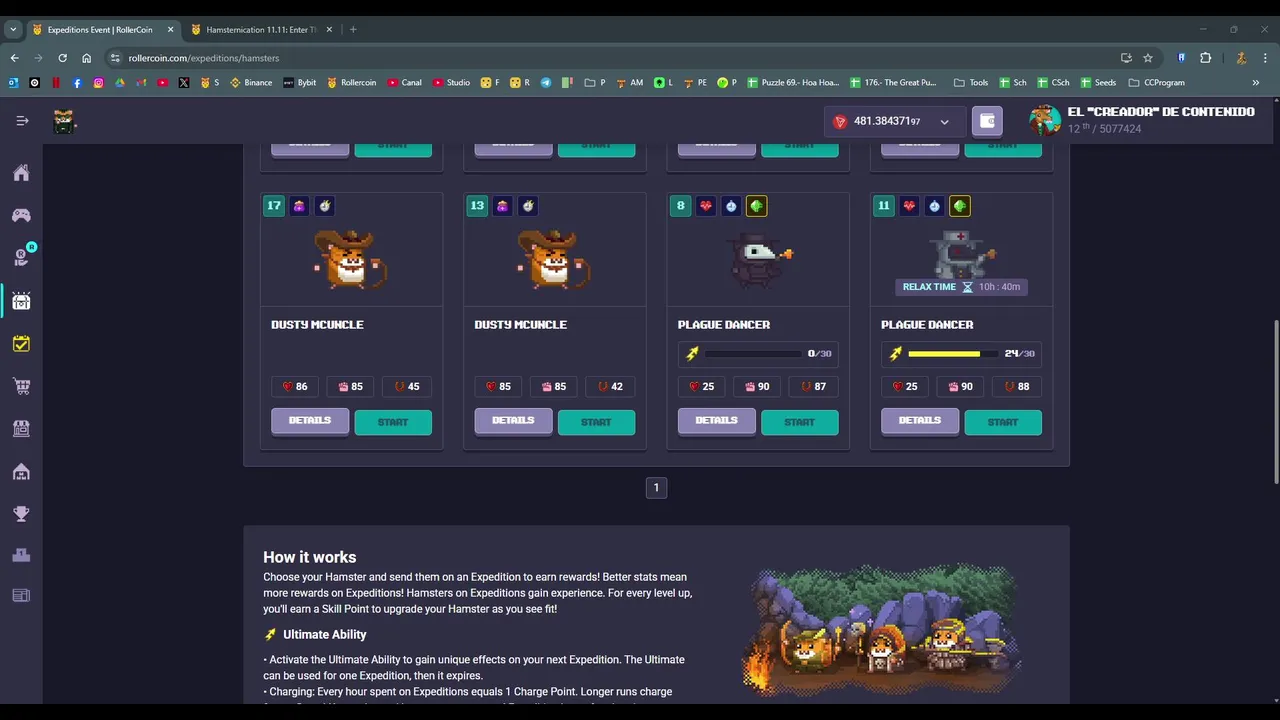Open the browser Extensions puzzle icon
Screen dimensions: 1280x720
[1205, 58]
